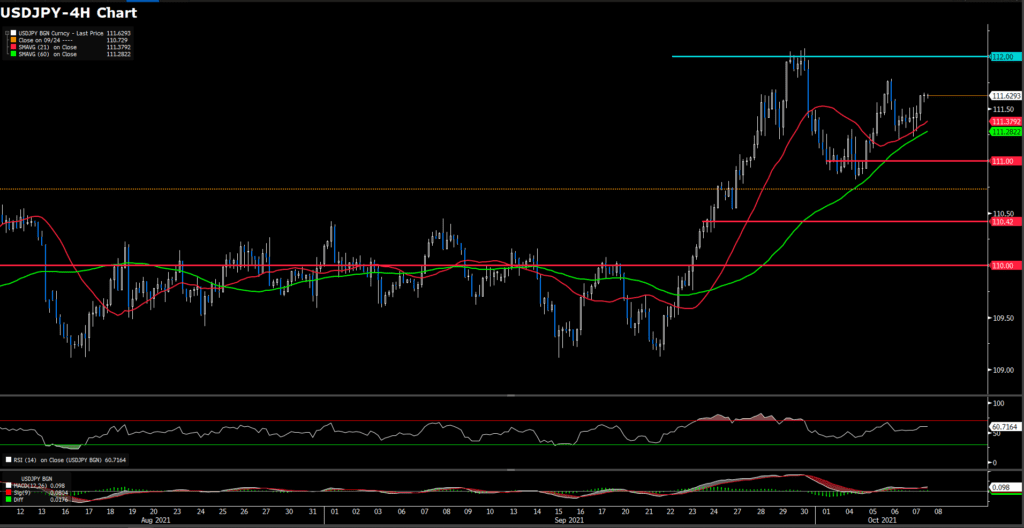The image size is (1024, 528).
Task: Click the 'USDJPY-4H Chart' title
Action: tap(70, 11)
